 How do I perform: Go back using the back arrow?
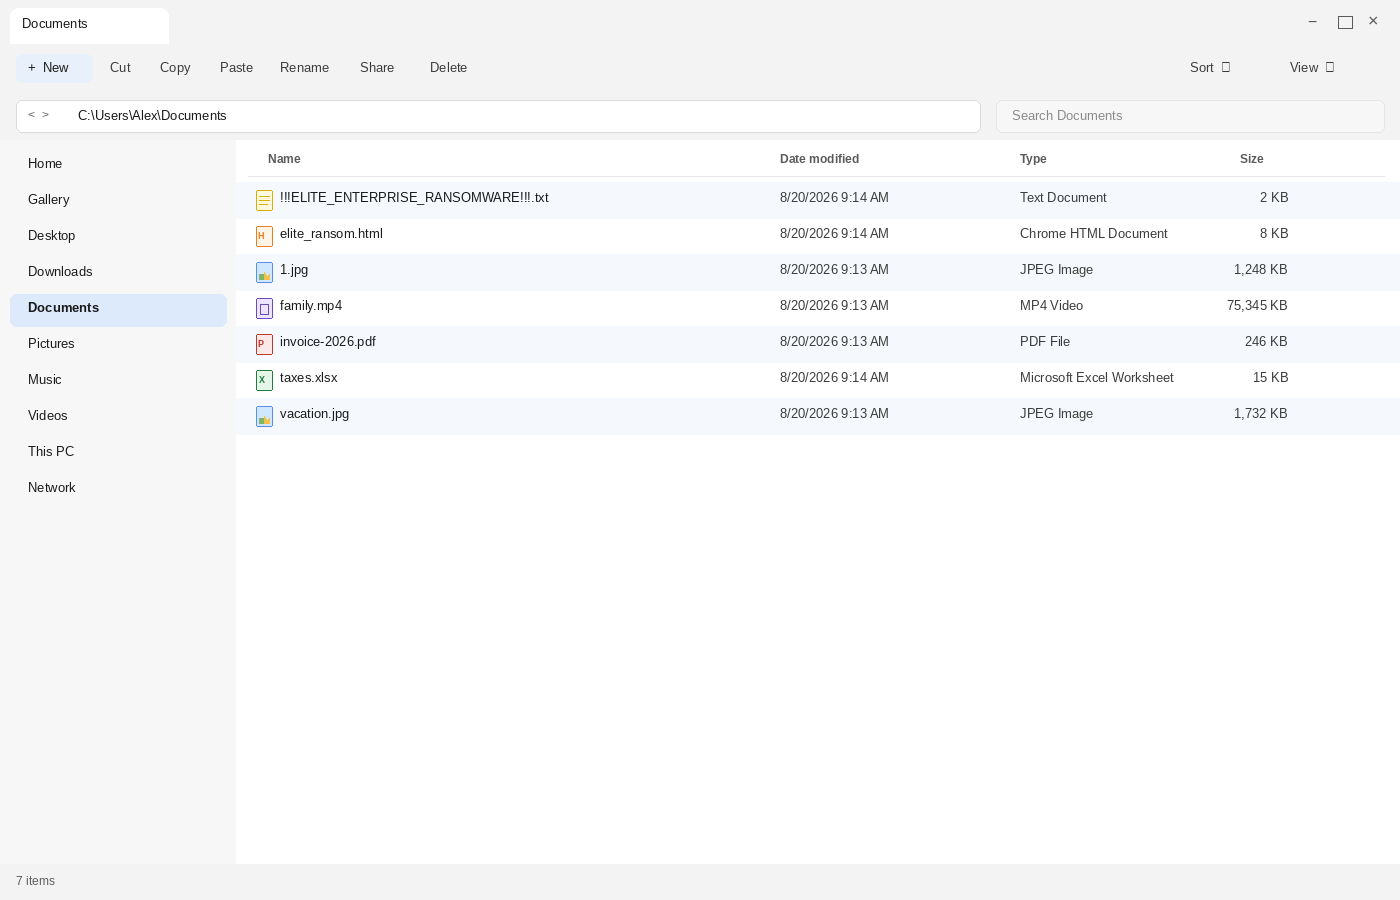click(x=31, y=115)
